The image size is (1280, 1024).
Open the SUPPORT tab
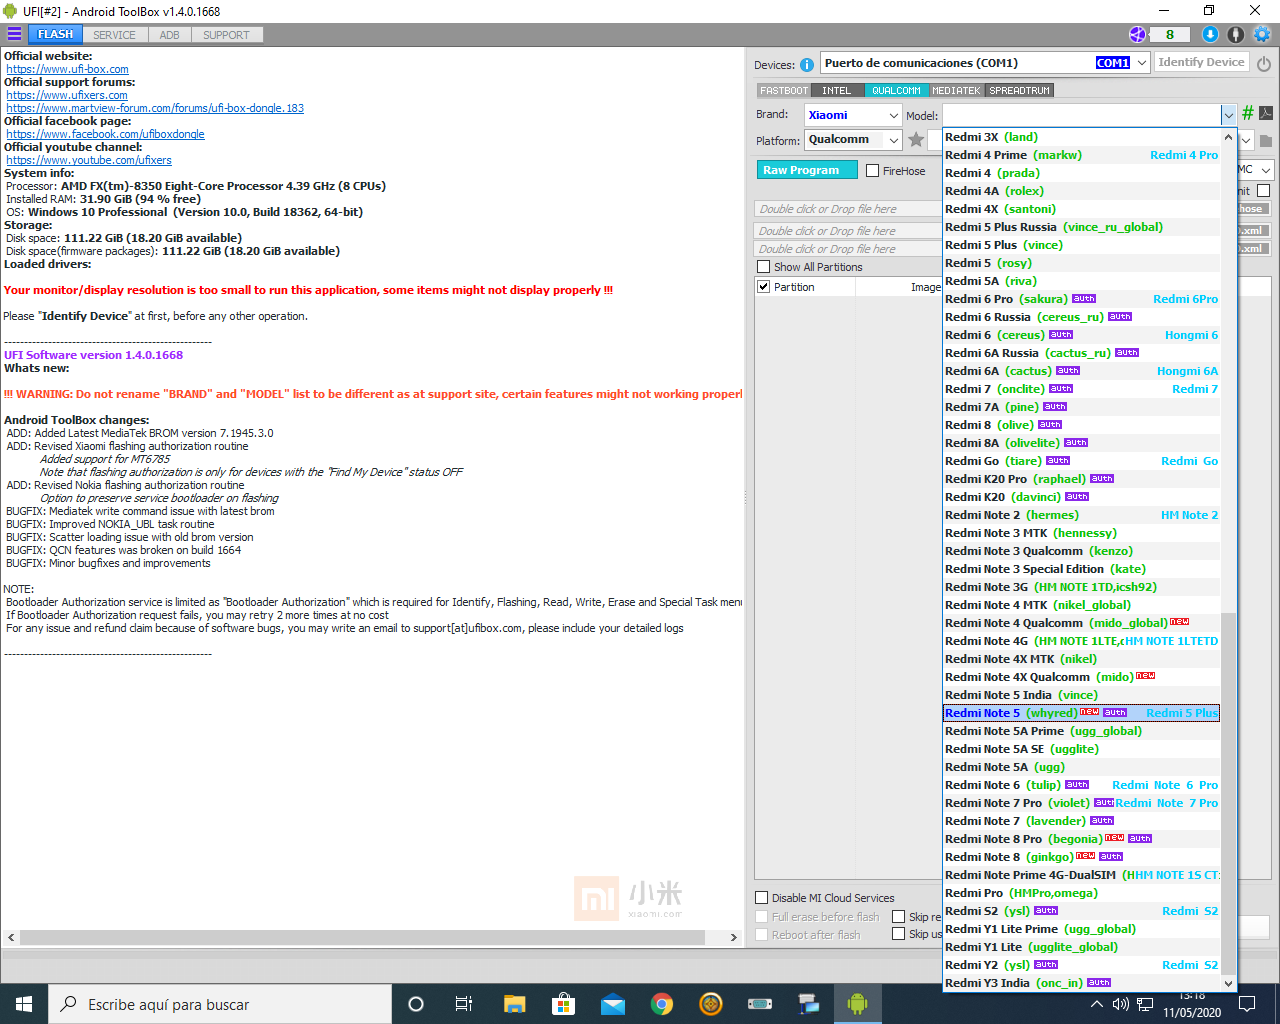[227, 35]
